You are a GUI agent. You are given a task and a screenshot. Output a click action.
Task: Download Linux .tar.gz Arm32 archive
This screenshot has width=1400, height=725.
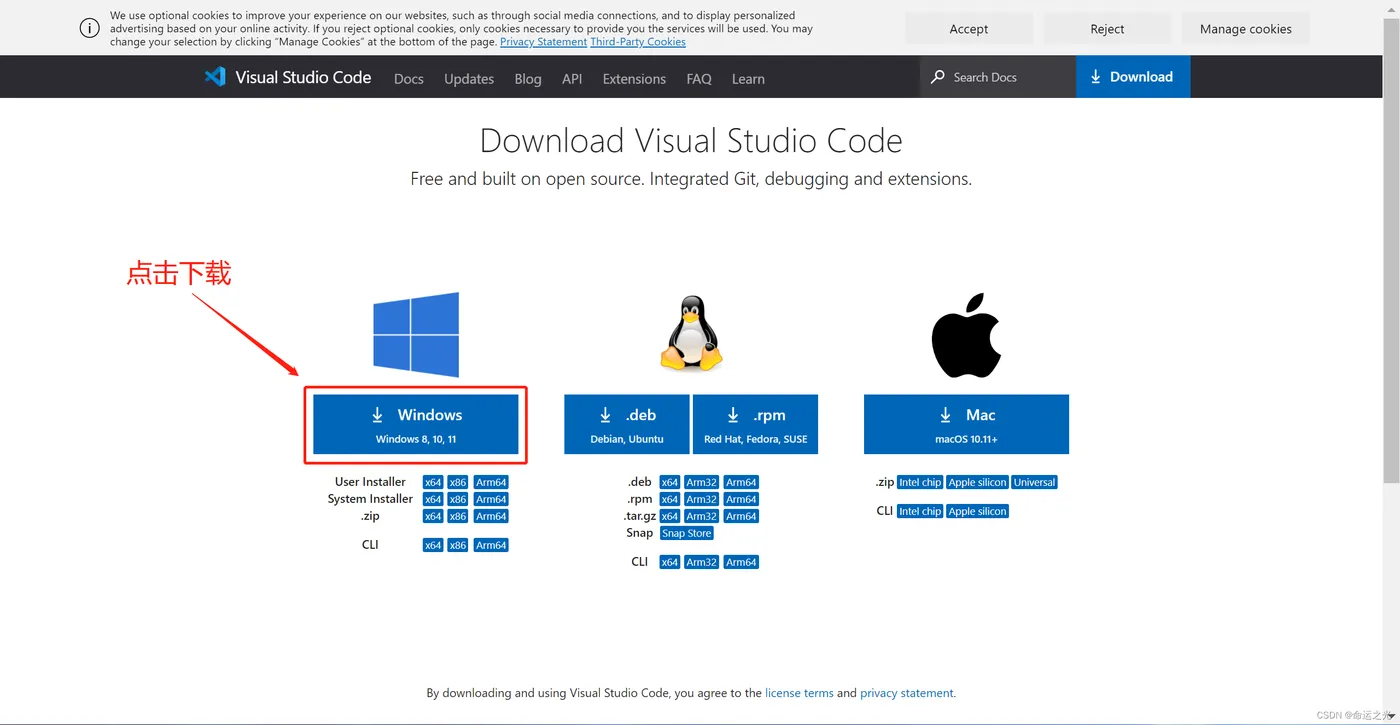pos(701,516)
